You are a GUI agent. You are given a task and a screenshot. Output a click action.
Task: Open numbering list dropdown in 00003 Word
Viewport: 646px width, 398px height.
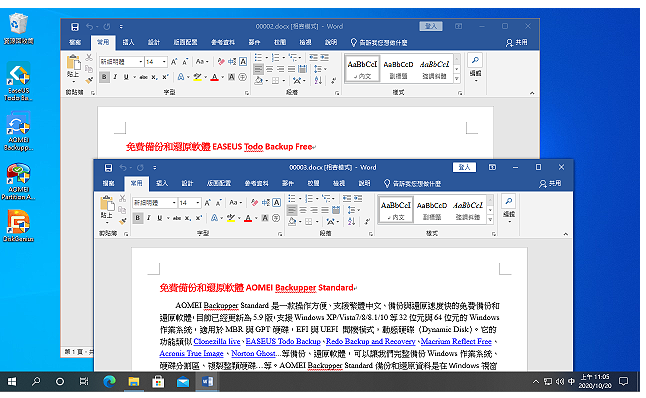(x=318, y=199)
